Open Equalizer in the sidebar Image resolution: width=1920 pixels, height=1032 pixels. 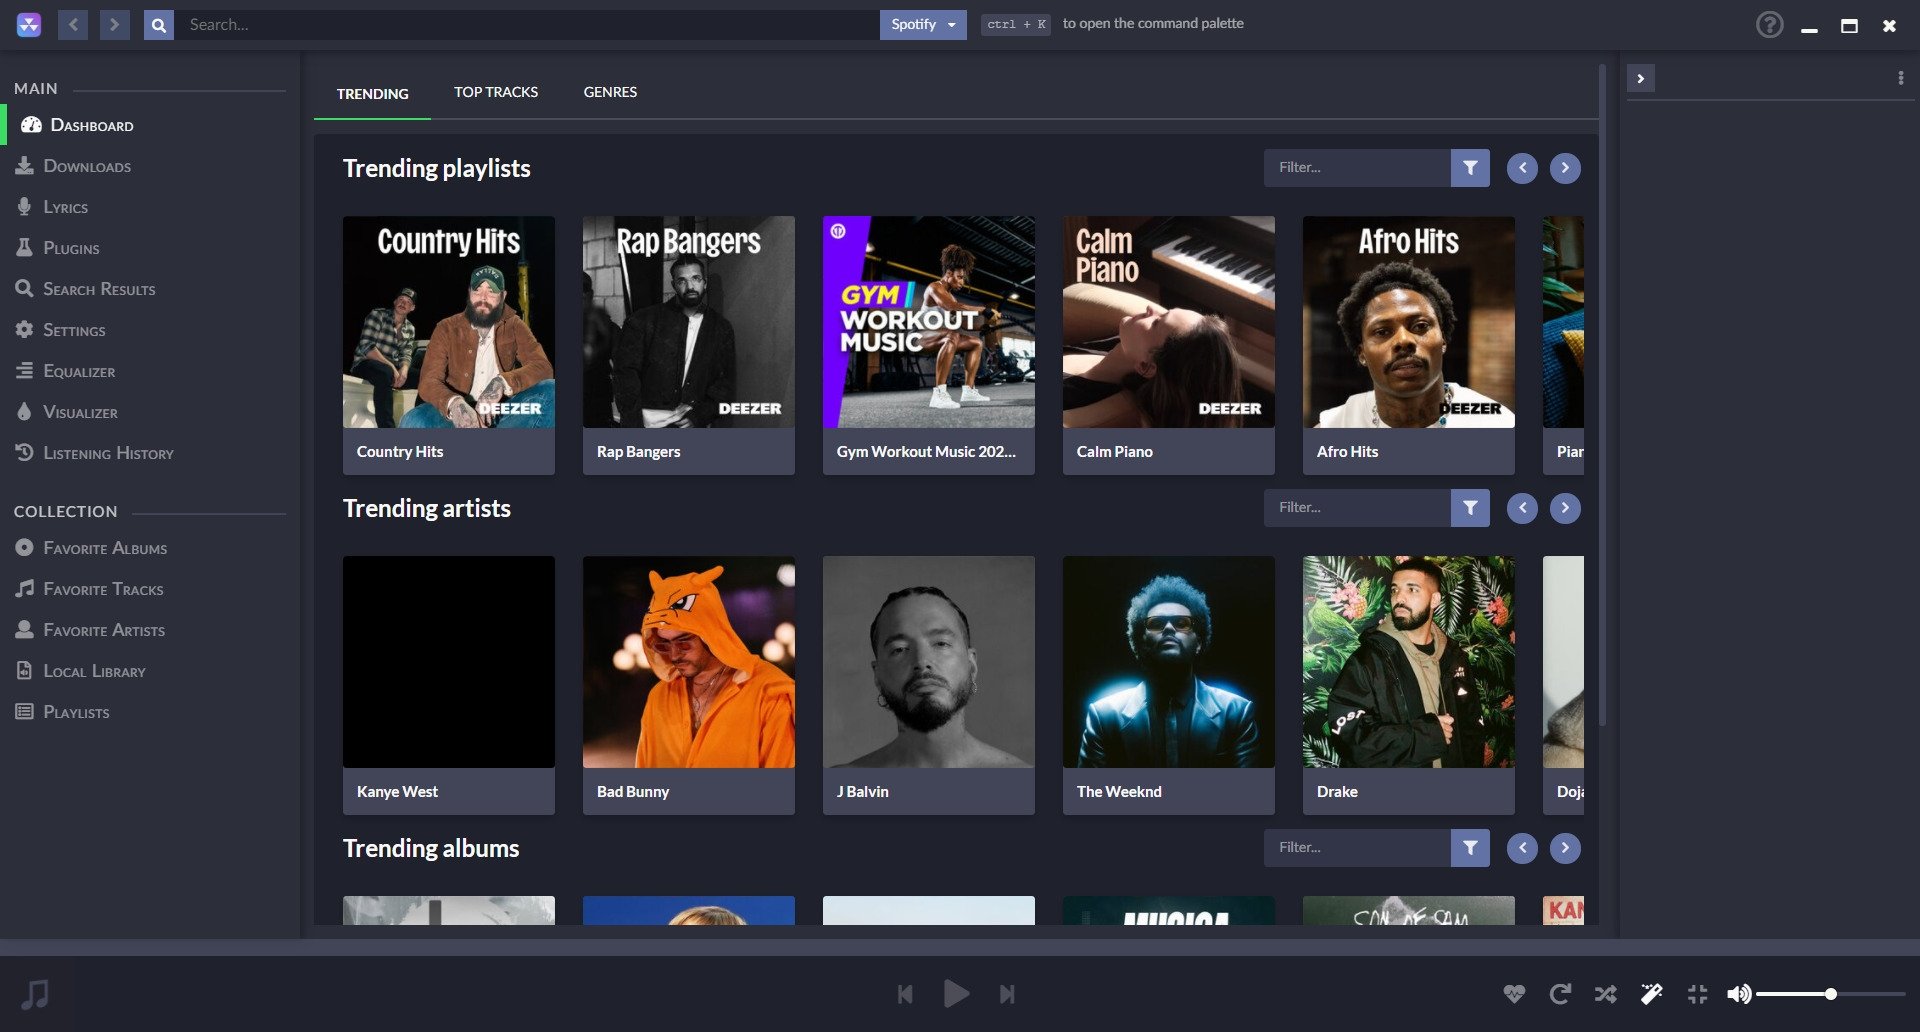pyautogui.click(x=150, y=371)
